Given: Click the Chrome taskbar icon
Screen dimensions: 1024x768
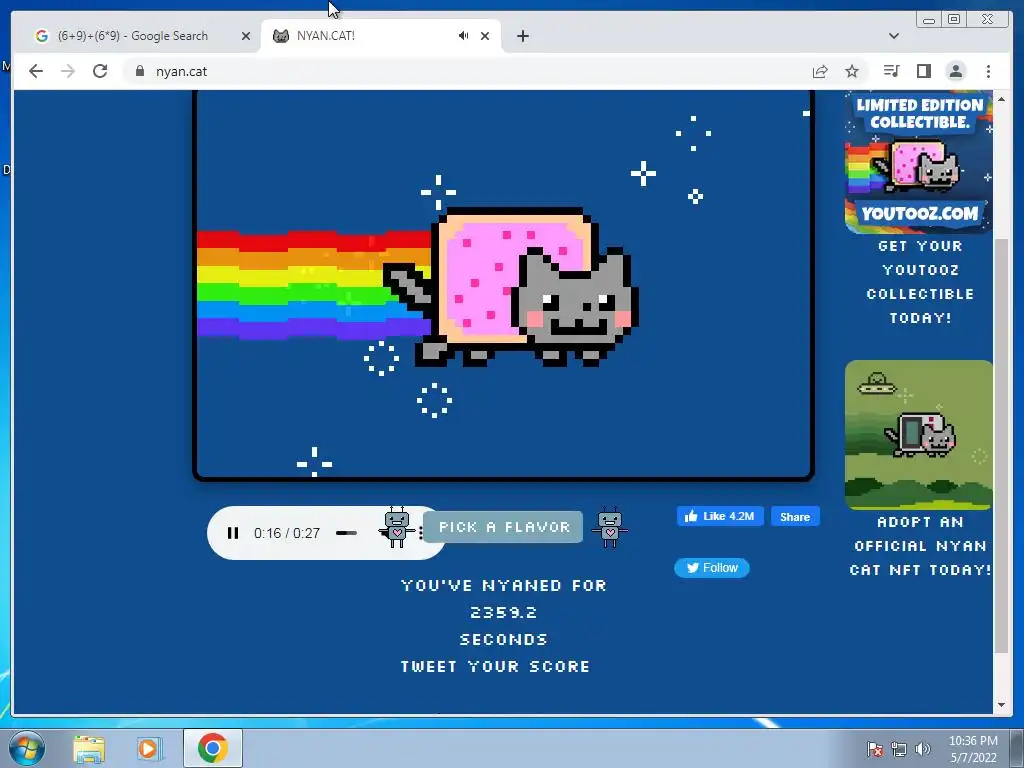Looking at the screenshot, I should 212,748.
